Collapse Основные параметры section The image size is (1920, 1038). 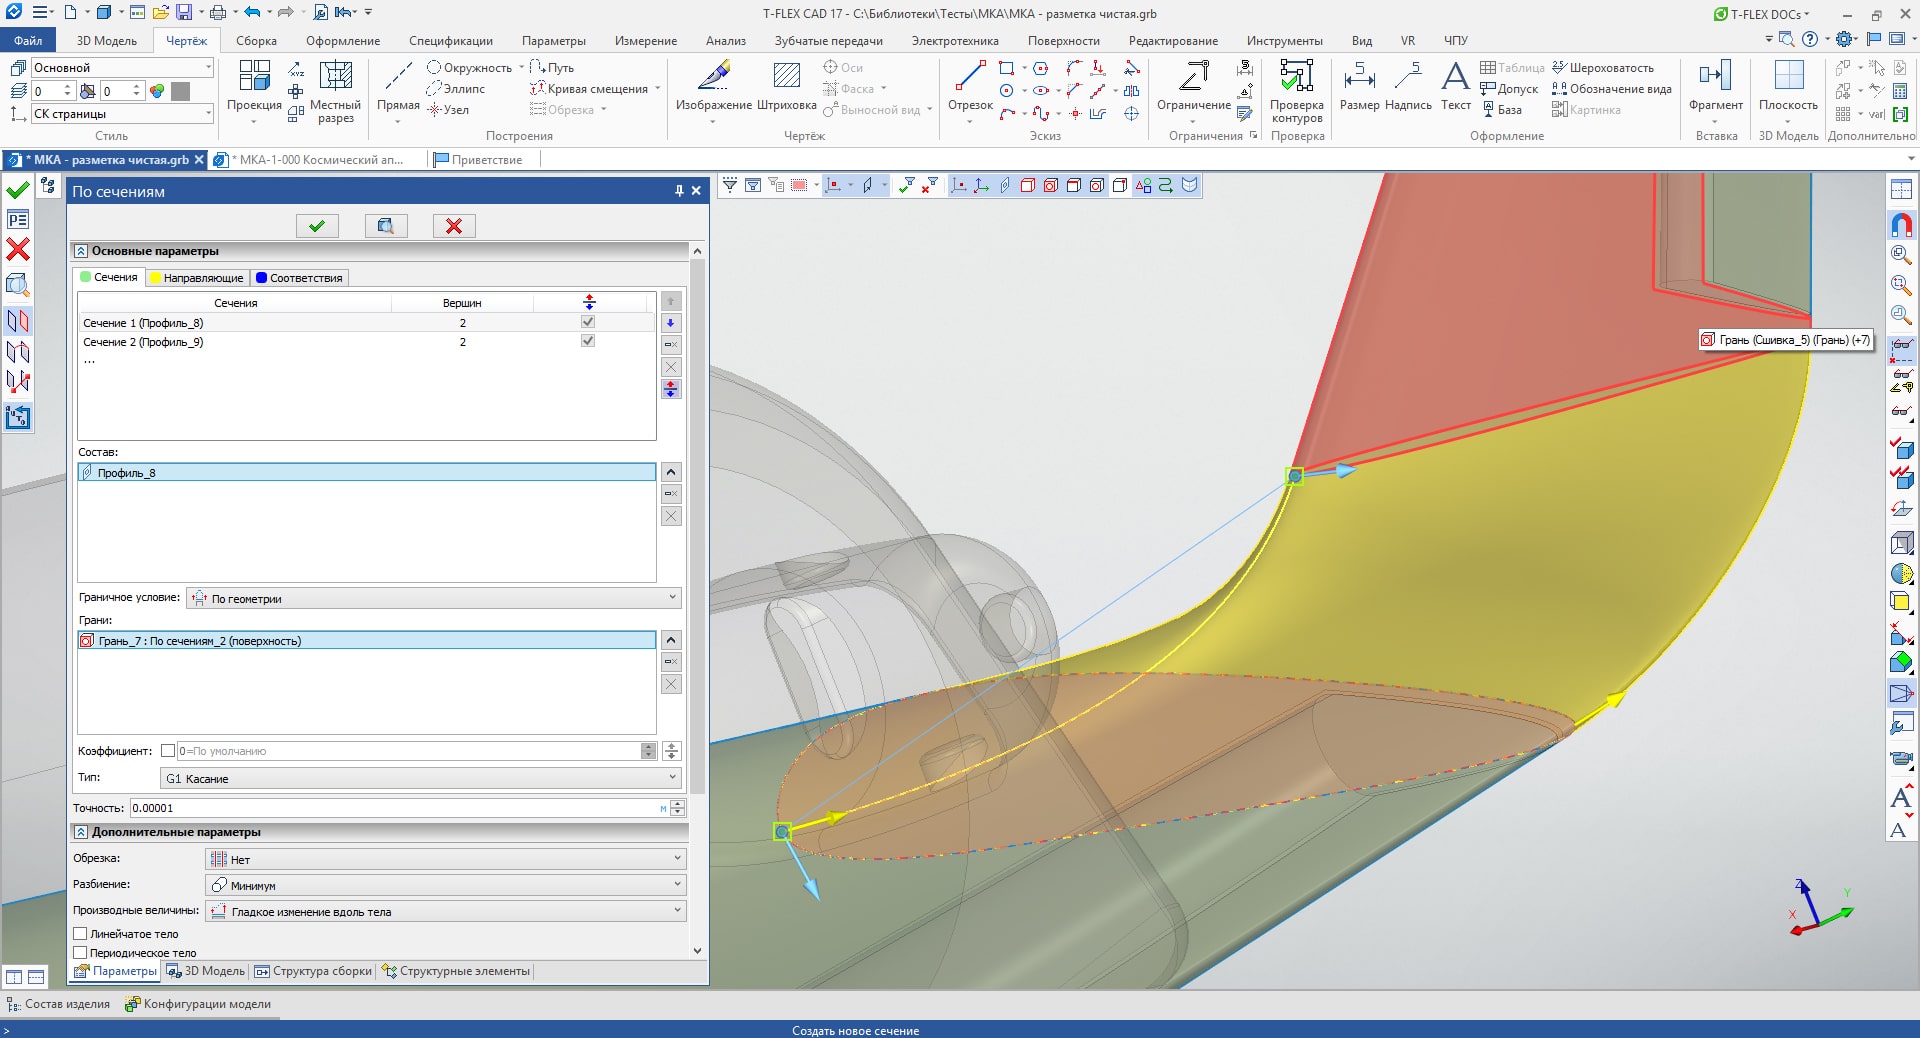tap(81, 251)
